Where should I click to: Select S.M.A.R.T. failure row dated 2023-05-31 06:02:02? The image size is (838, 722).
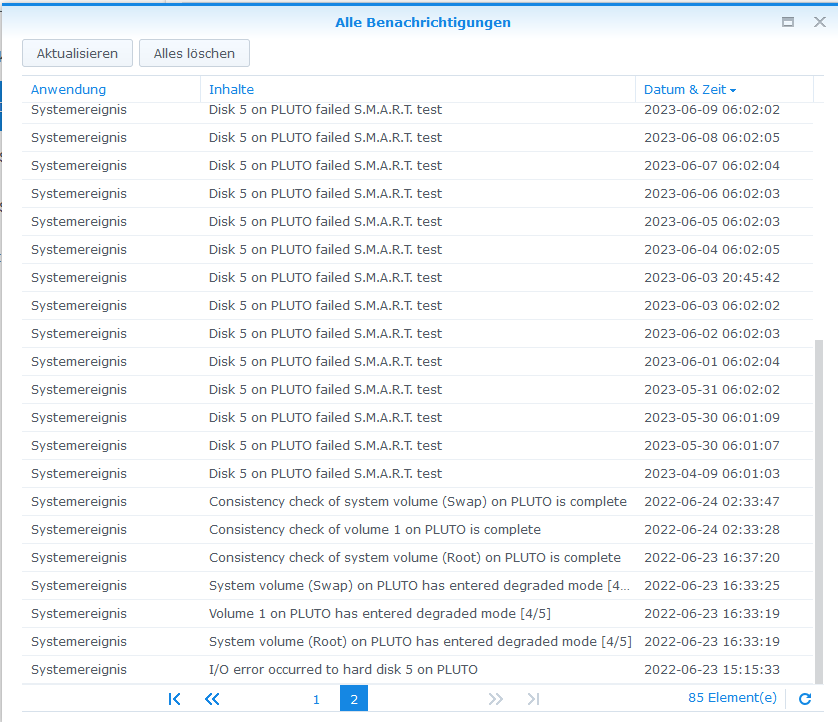pyautogui.click(x=417, y=390)
